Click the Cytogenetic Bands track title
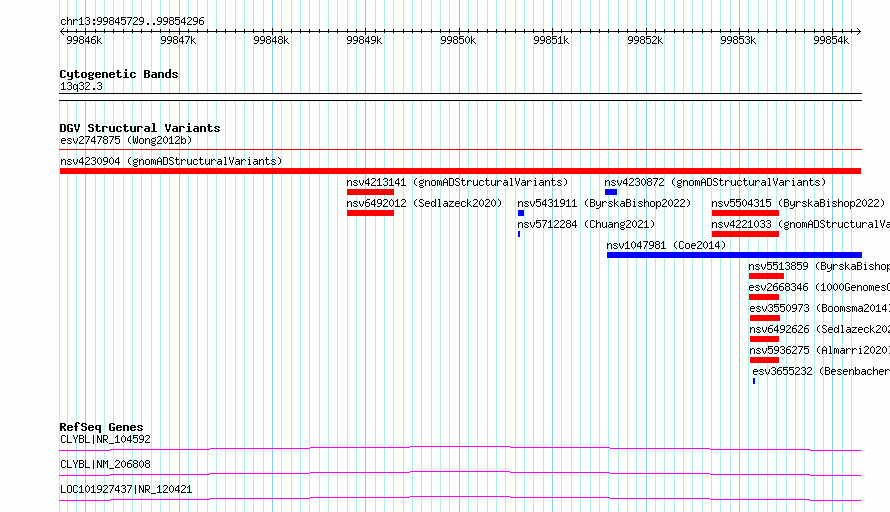The image size is (890, 512). [x=119, y=74]
